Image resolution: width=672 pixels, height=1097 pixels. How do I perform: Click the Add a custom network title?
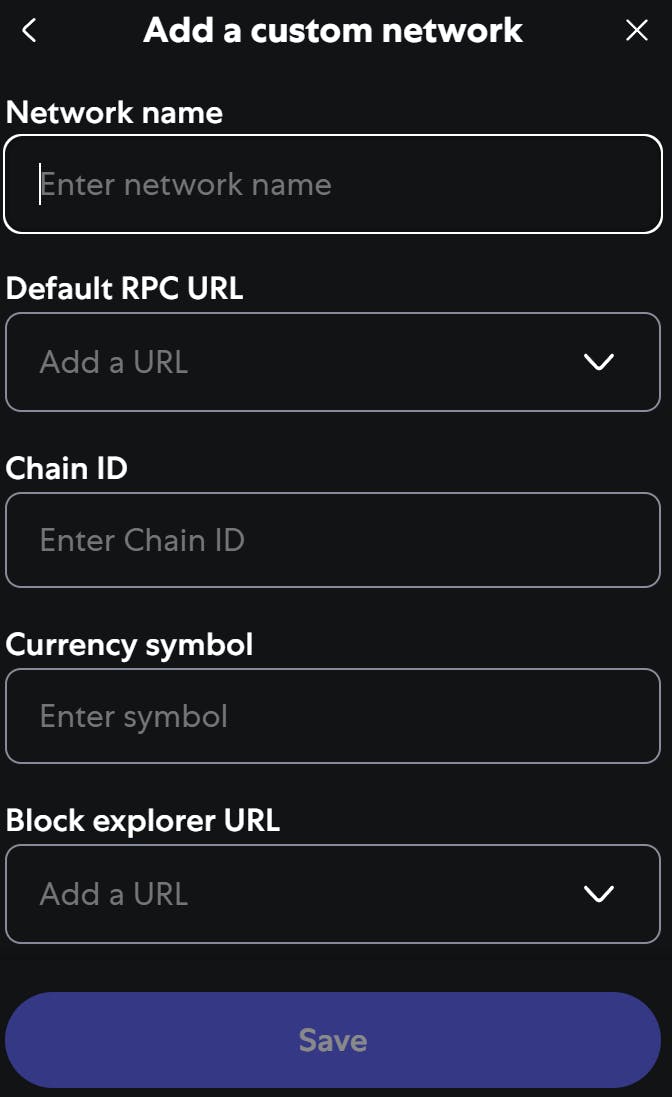(x=333, y=30)
